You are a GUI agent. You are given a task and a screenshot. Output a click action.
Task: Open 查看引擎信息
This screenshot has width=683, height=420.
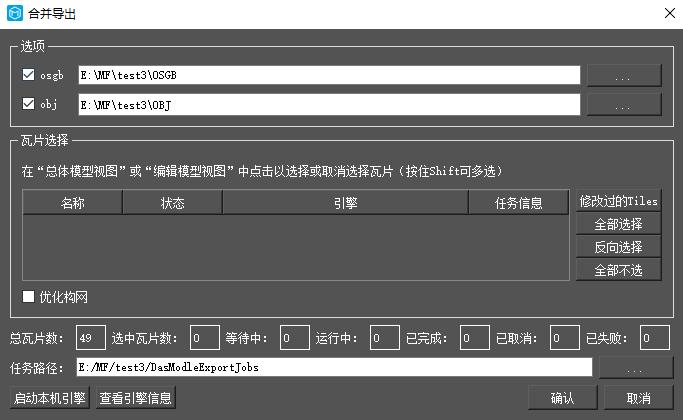tap(135, 398)
